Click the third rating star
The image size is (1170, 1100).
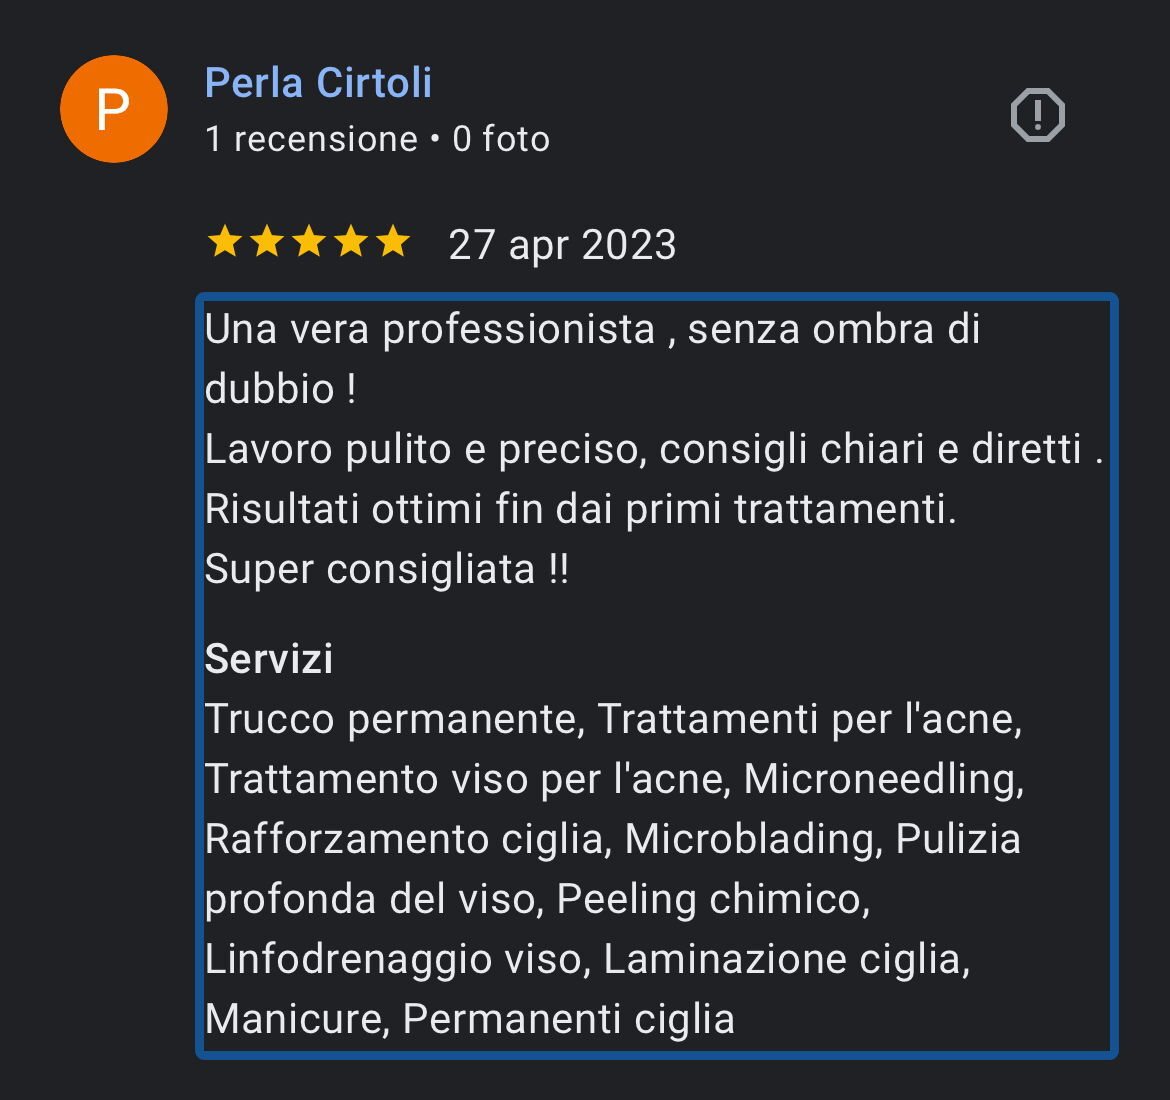(x=309, y=242)
